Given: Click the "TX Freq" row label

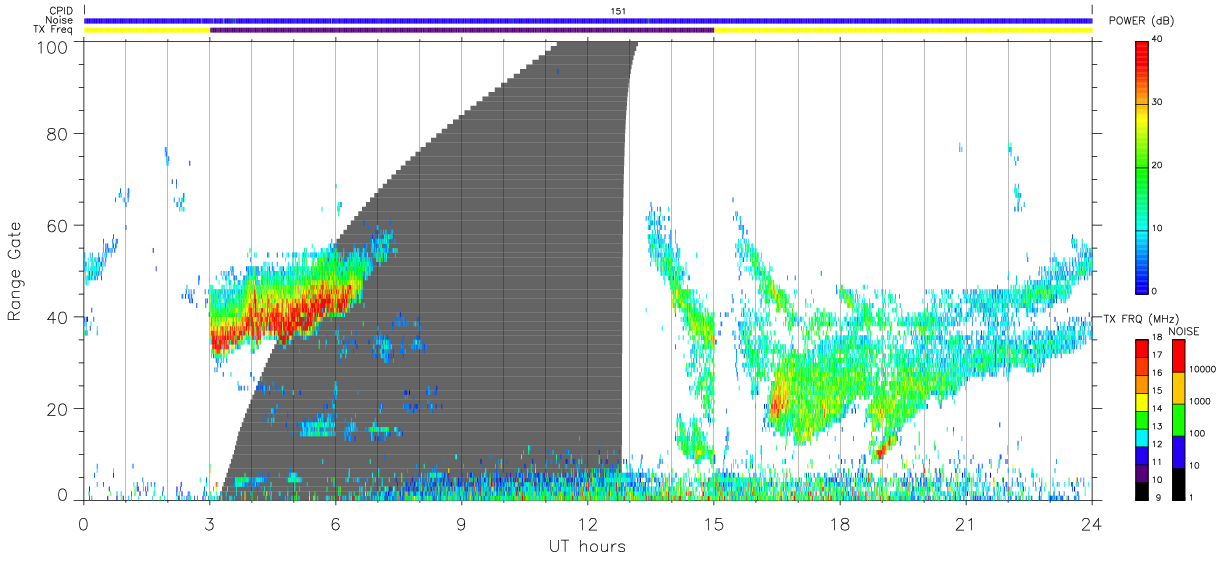Looking at the screenshot, I should [x=54, y=30].
